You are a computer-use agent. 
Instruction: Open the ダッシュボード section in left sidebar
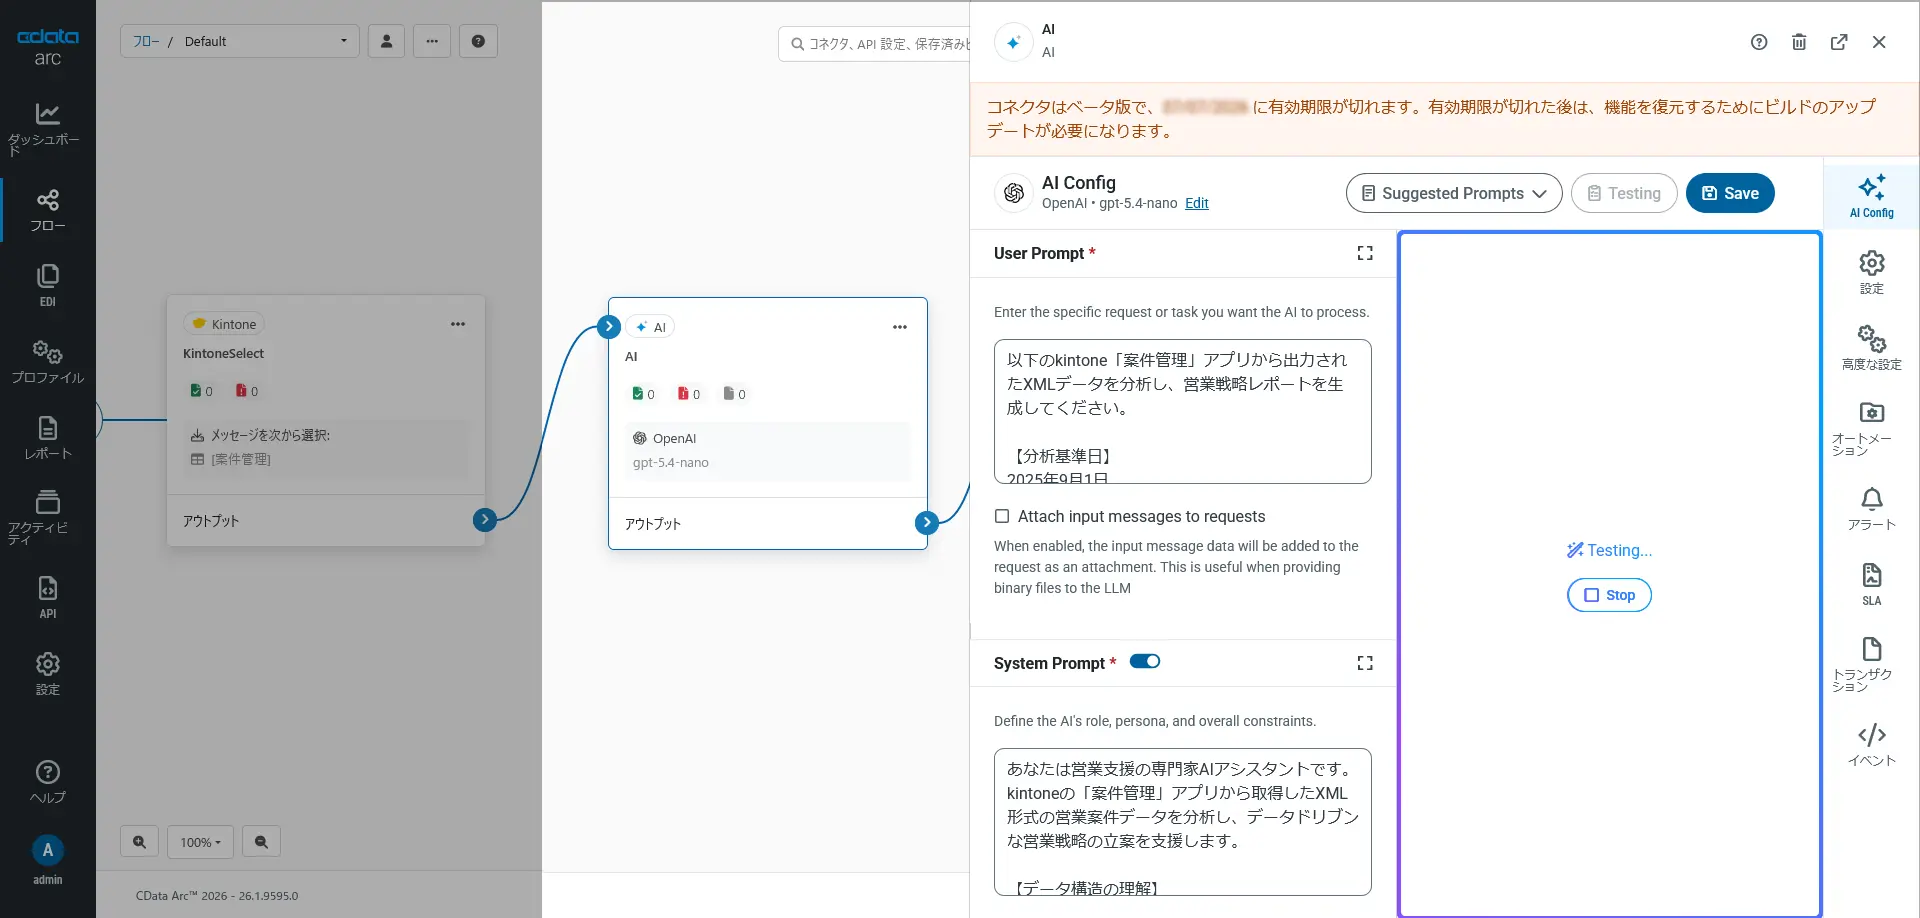(x=47, y=125)
